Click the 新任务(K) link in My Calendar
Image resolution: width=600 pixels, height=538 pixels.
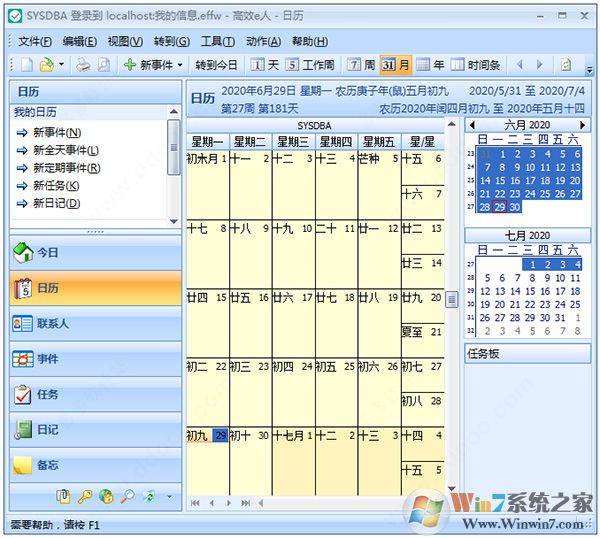pos(56,186)
